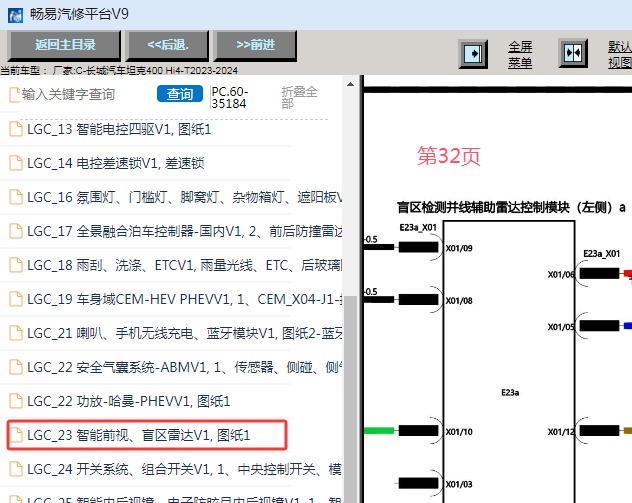Open LGC_22 安全气囊系统-ABM entry
Image resolution: width=632 pixels, height=503 pixels.
185,367
